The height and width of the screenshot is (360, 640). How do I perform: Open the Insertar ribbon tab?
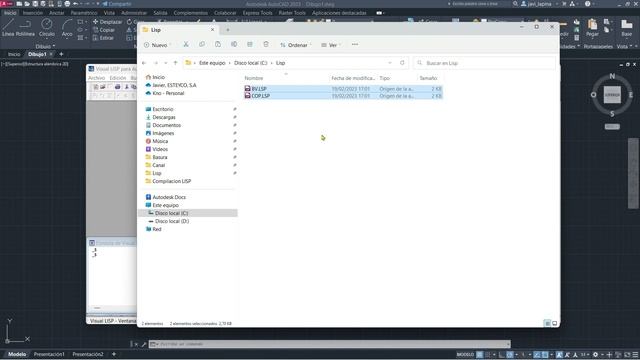click(x=33, y=13)
